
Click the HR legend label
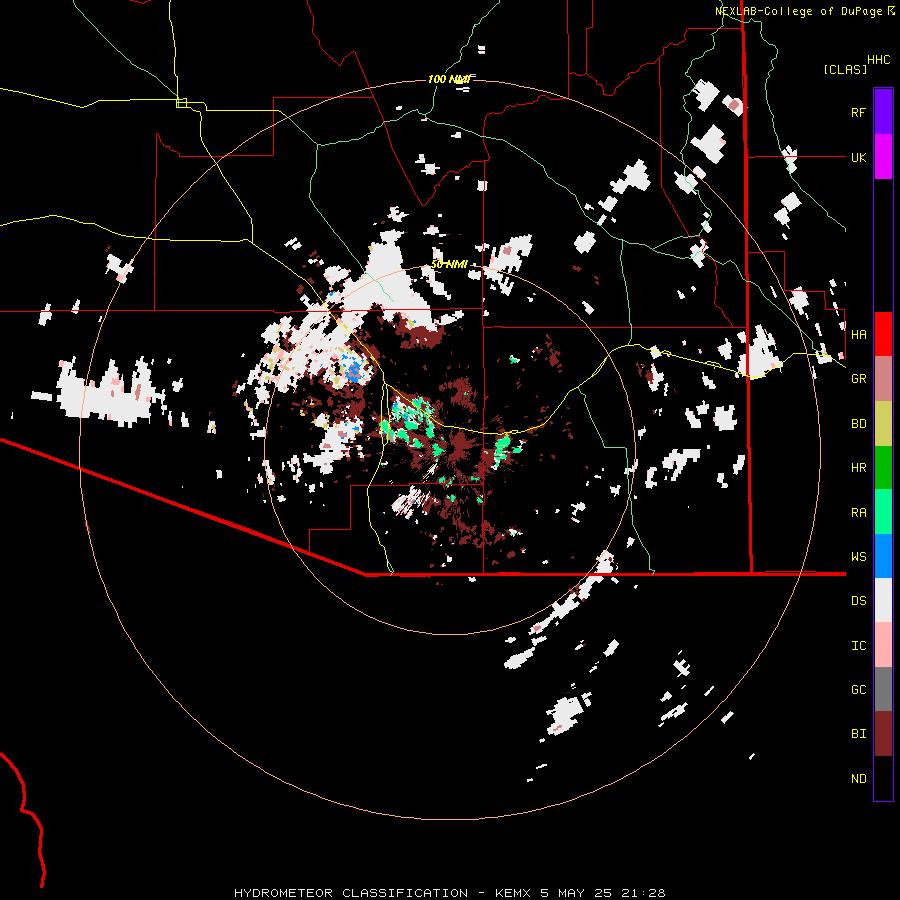[858, 468]
